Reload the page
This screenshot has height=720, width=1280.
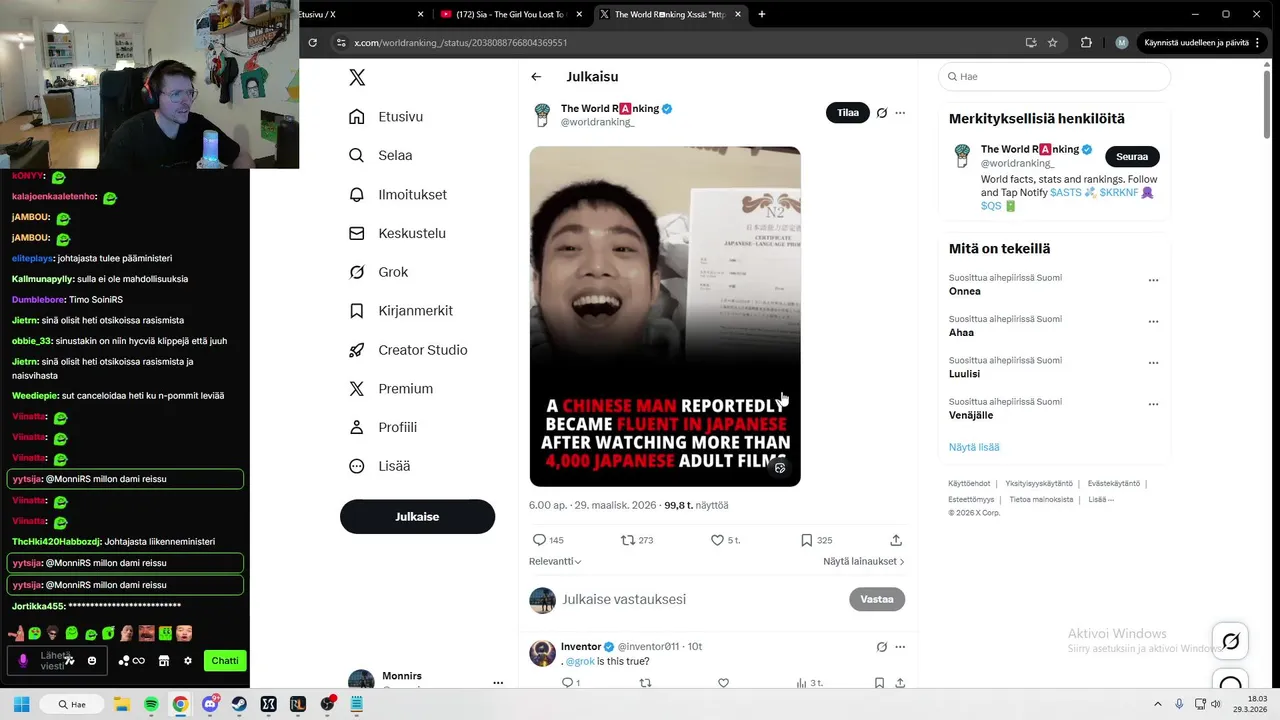[x=313, y=43]
